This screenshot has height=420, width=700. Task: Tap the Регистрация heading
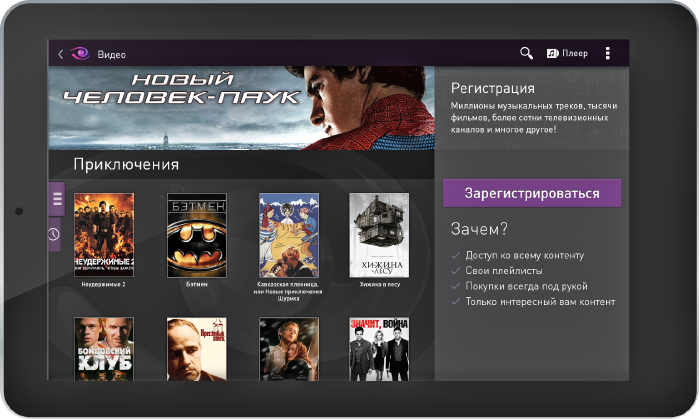492,88
